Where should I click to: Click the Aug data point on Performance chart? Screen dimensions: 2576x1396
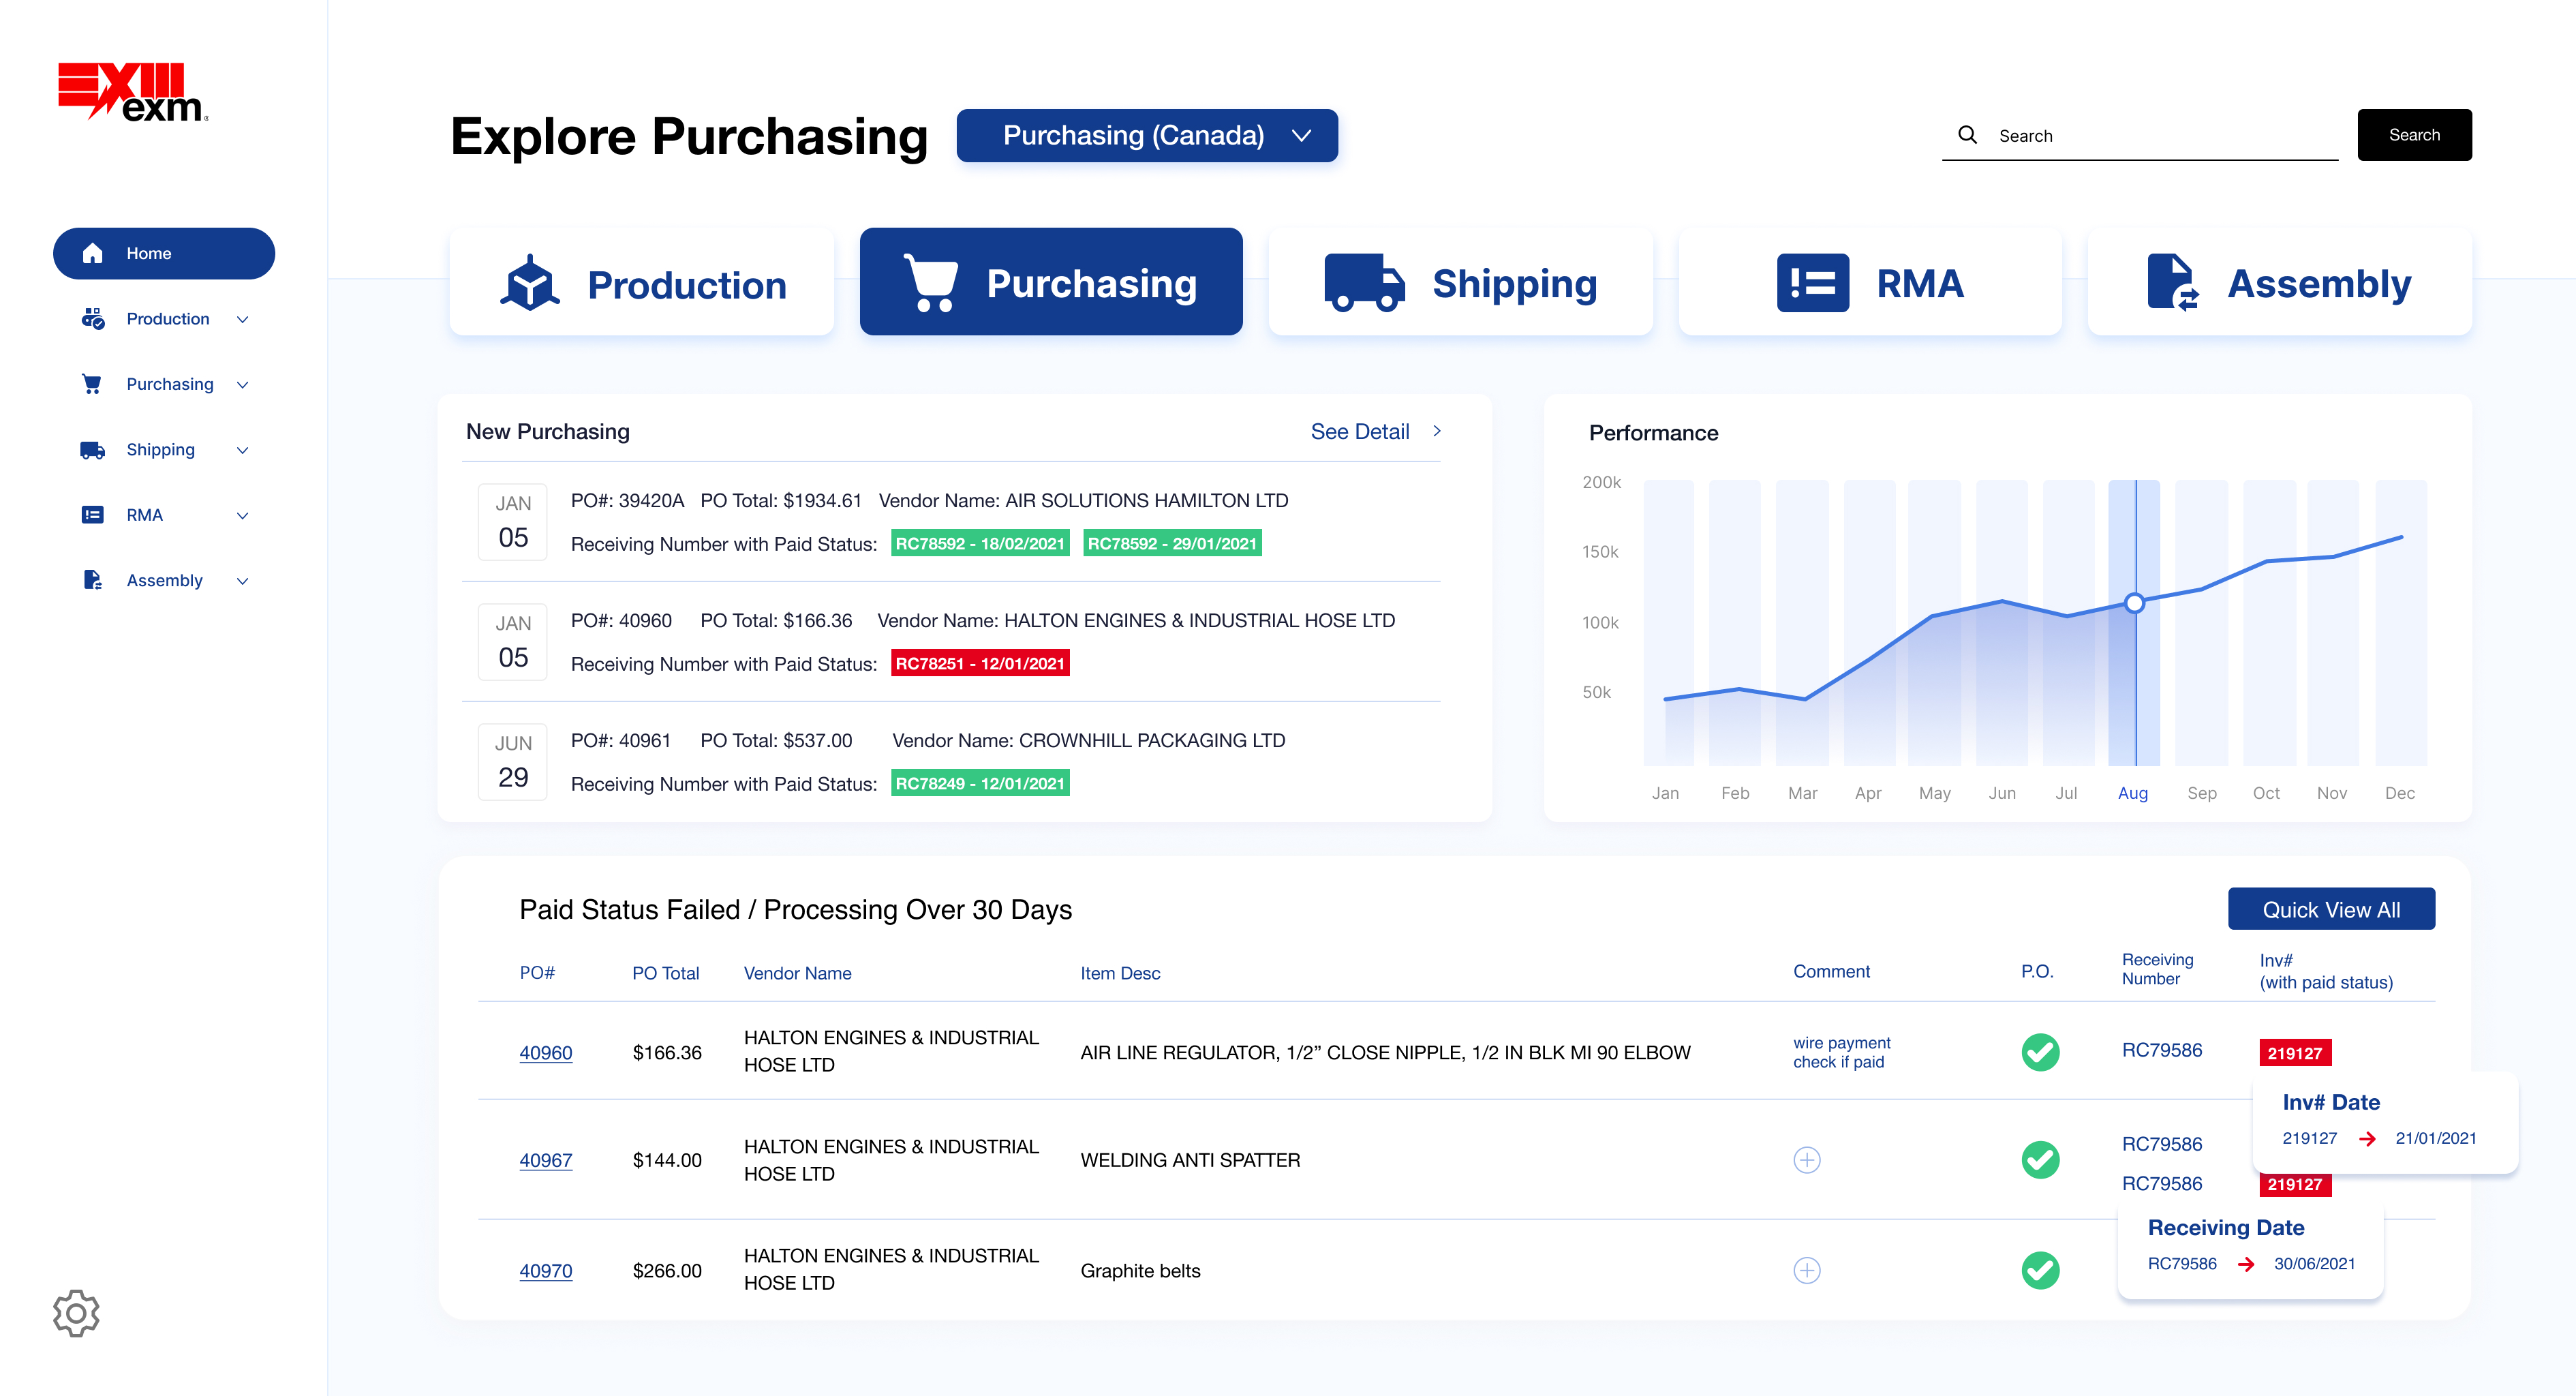(x=2134, y=603)
